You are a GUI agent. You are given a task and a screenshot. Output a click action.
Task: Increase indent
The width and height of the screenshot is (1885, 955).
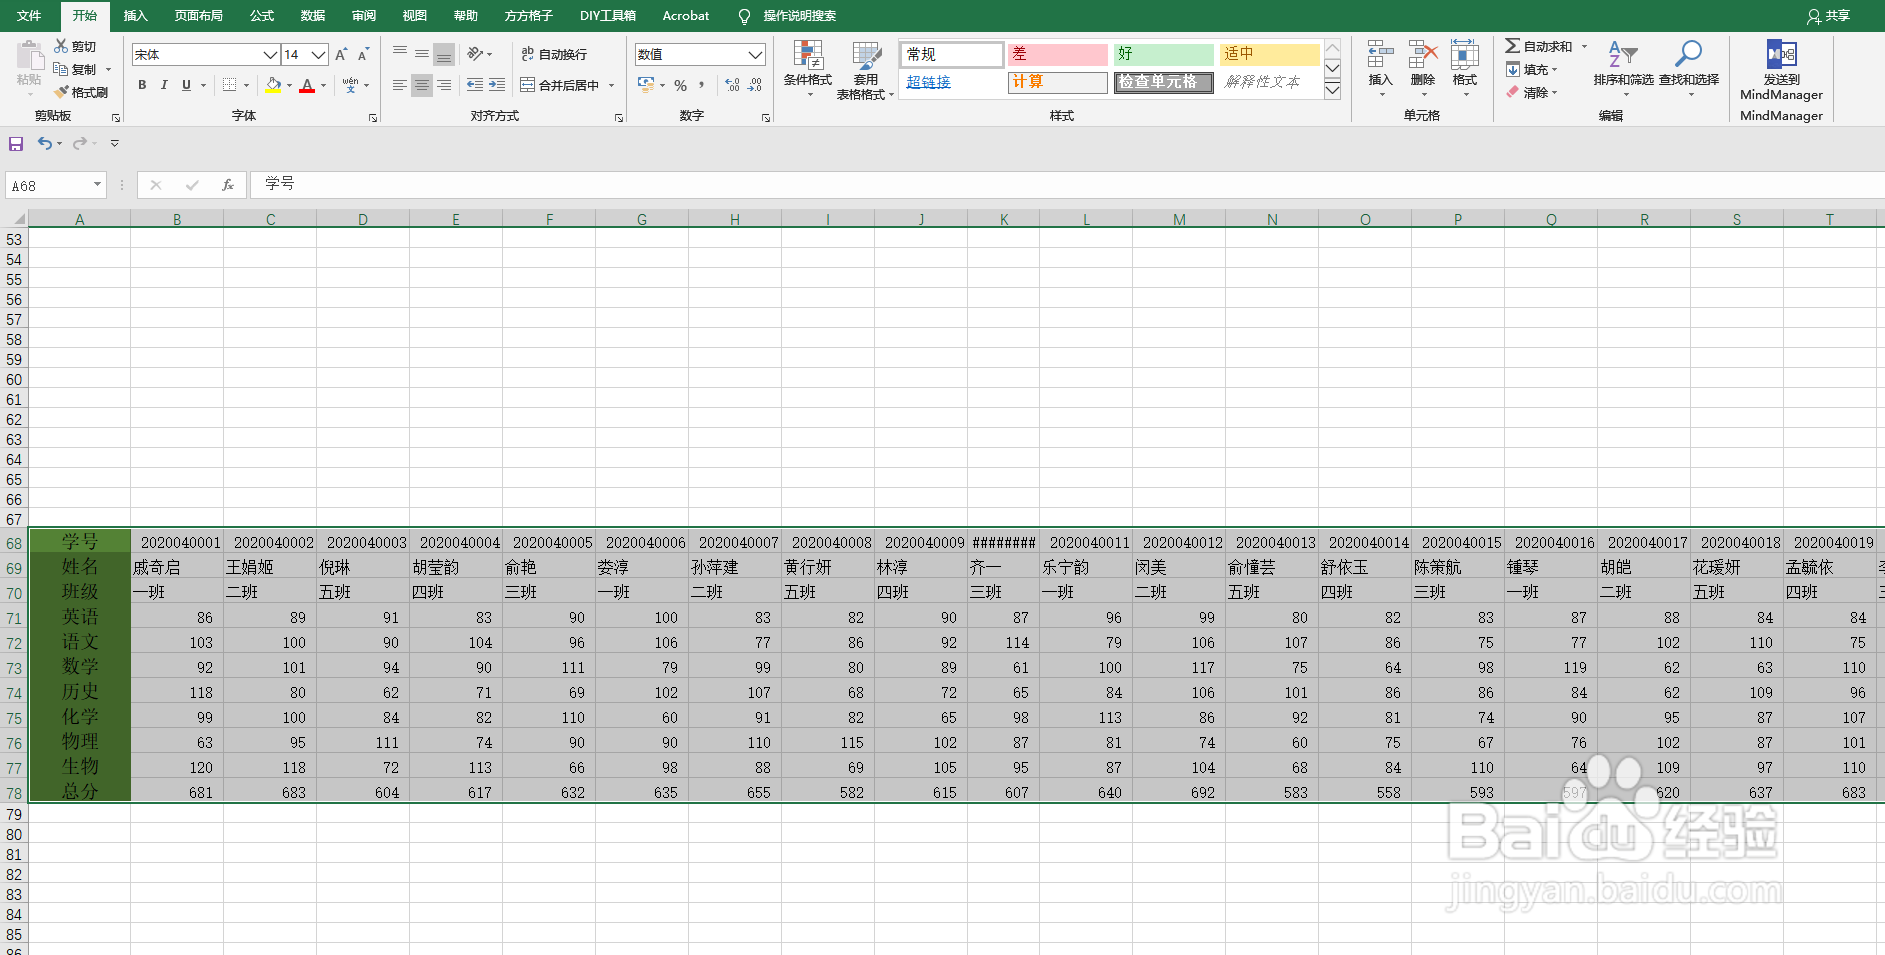497,85
